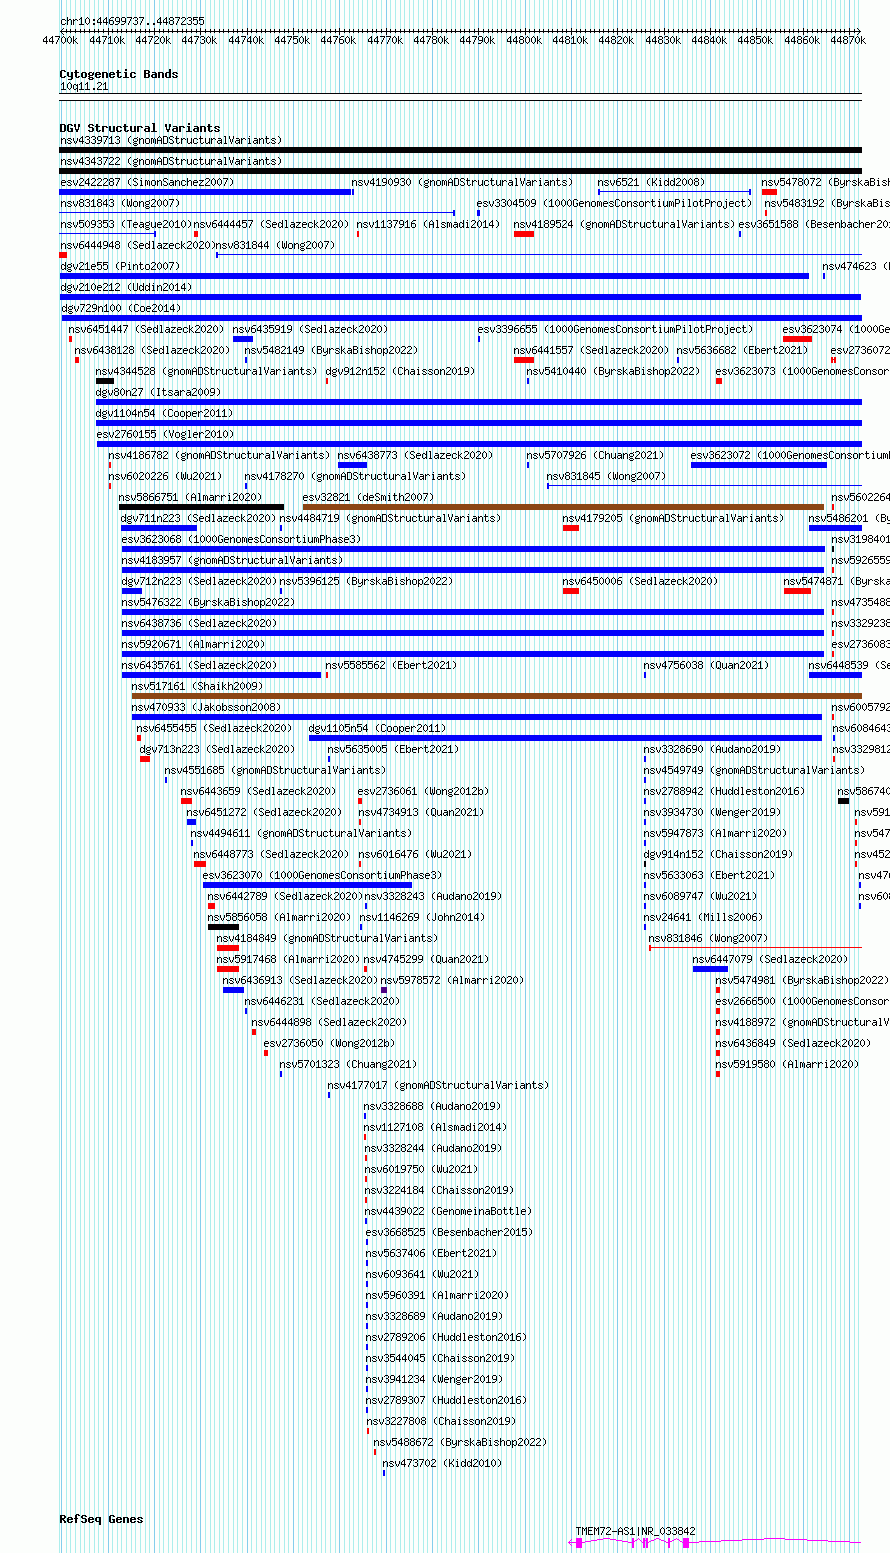Select variant label esv2736061 (Wong2012b)
This screenshot has height=1553, width=890.
[x=424, y=791]
